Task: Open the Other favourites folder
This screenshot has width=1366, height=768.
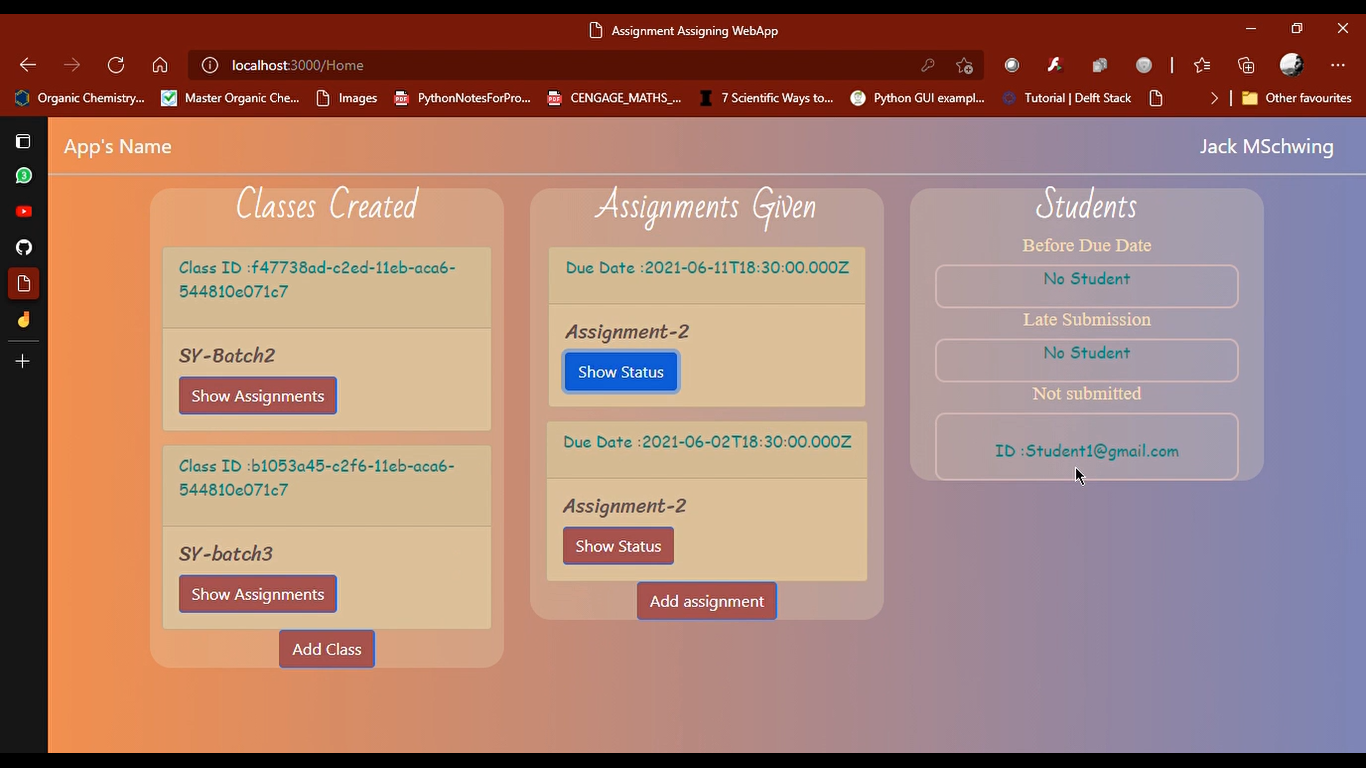Action: click(1297, 98)
